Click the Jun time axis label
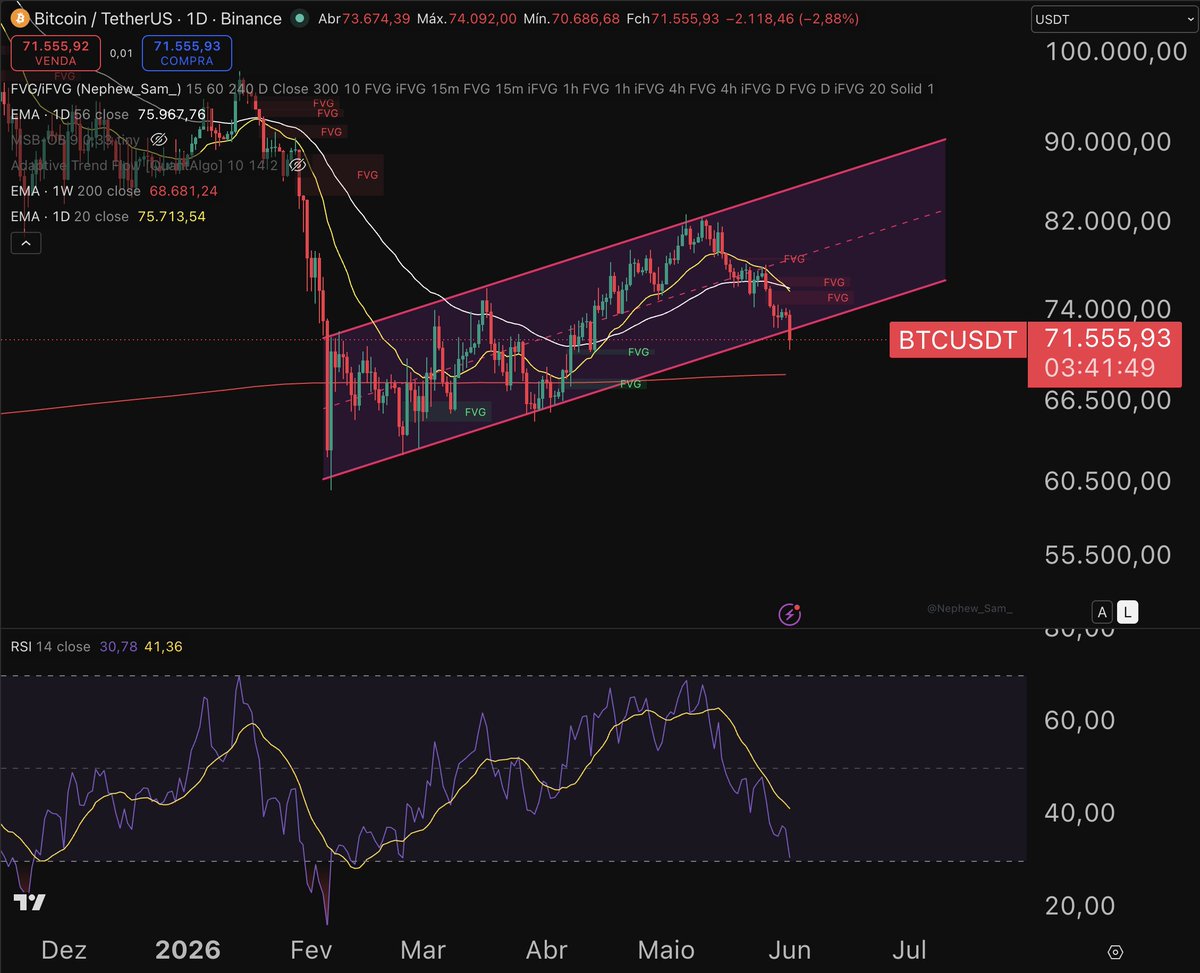The width and height of the screenshot is (1200, 973). pyautogui.click(x=791, y=949)
